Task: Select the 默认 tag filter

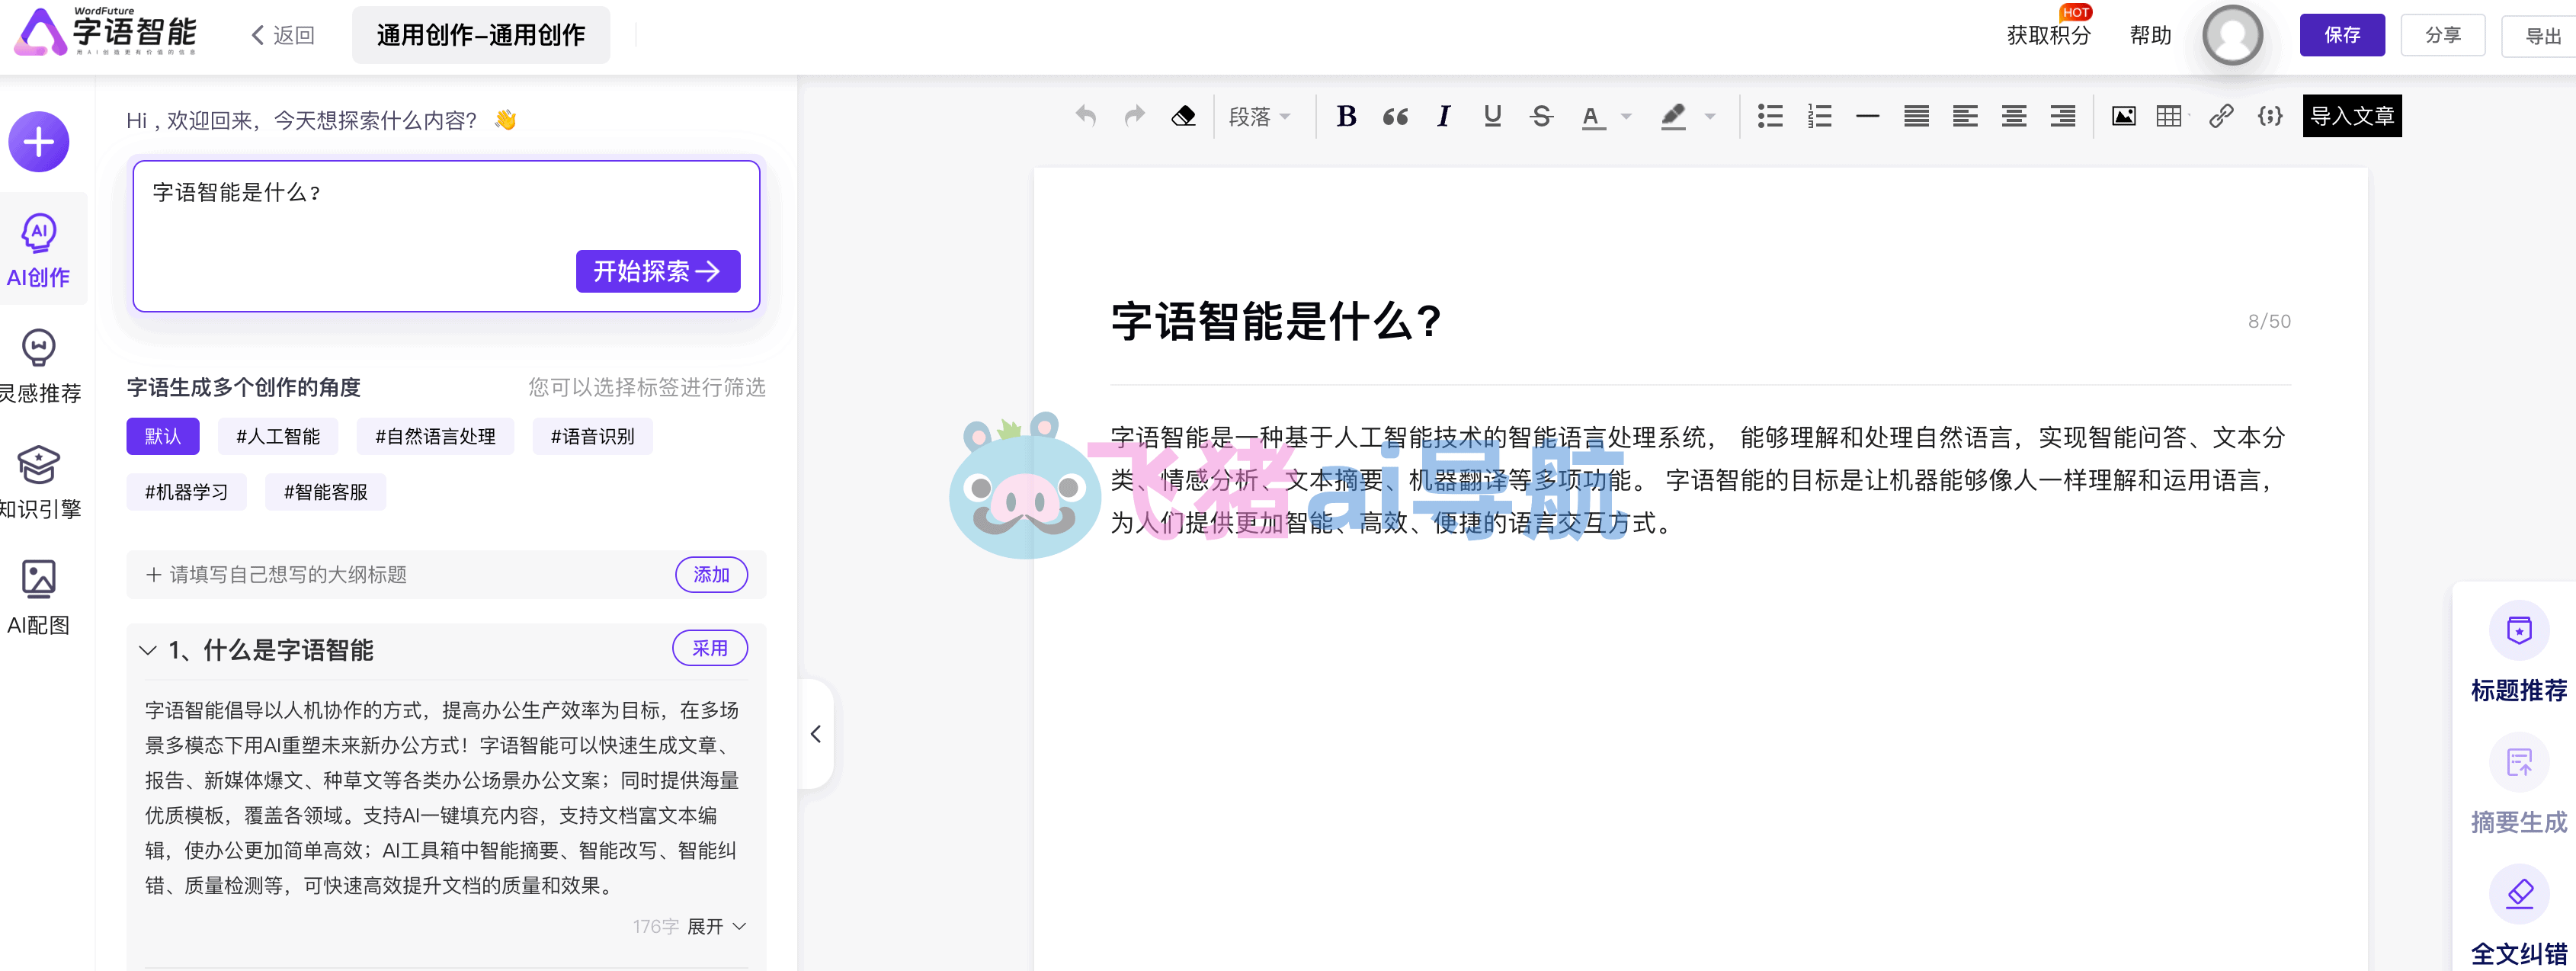Action: [x=162, y=436]
